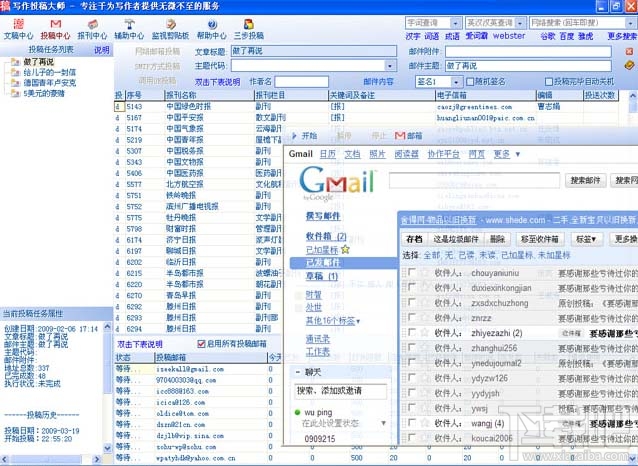Uncheck 启用所有投稿邮箱 checkbox

tap(201, 344)
